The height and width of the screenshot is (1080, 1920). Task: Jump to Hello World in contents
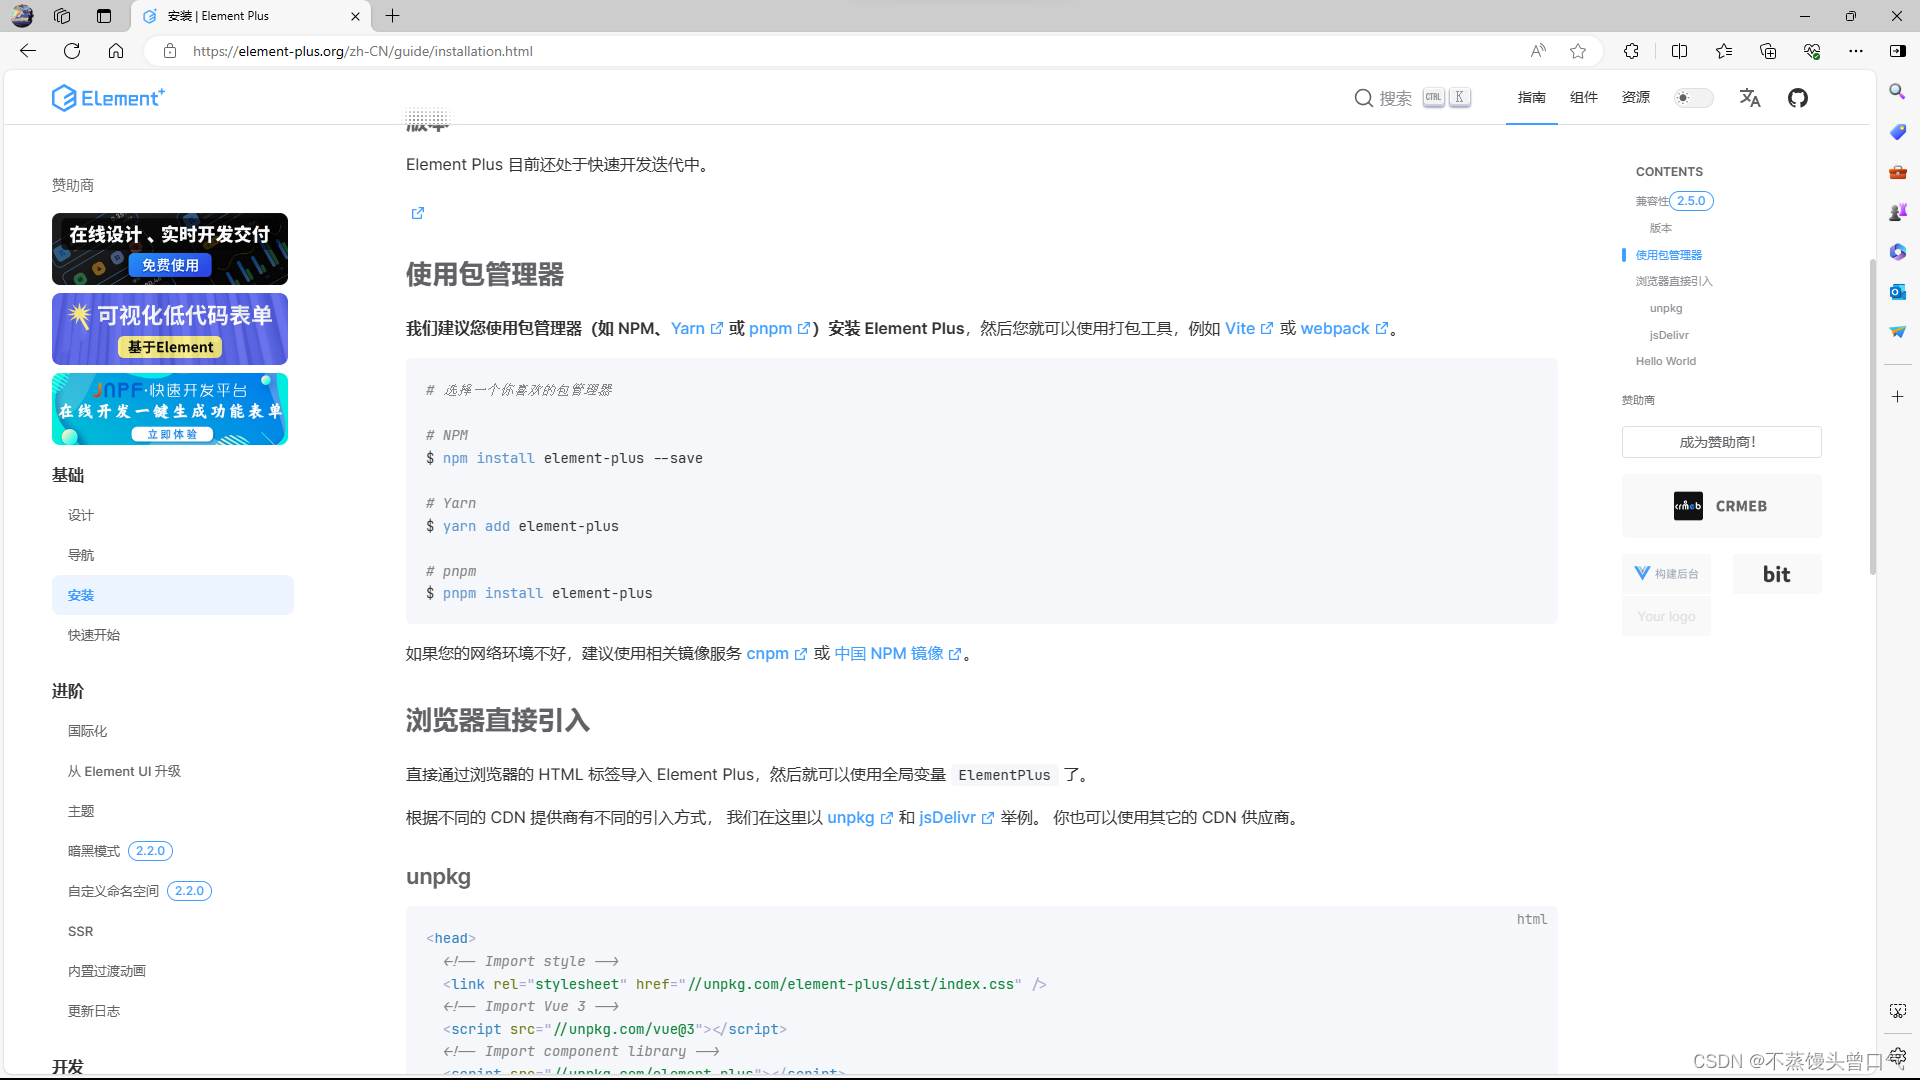(1665, 361)
